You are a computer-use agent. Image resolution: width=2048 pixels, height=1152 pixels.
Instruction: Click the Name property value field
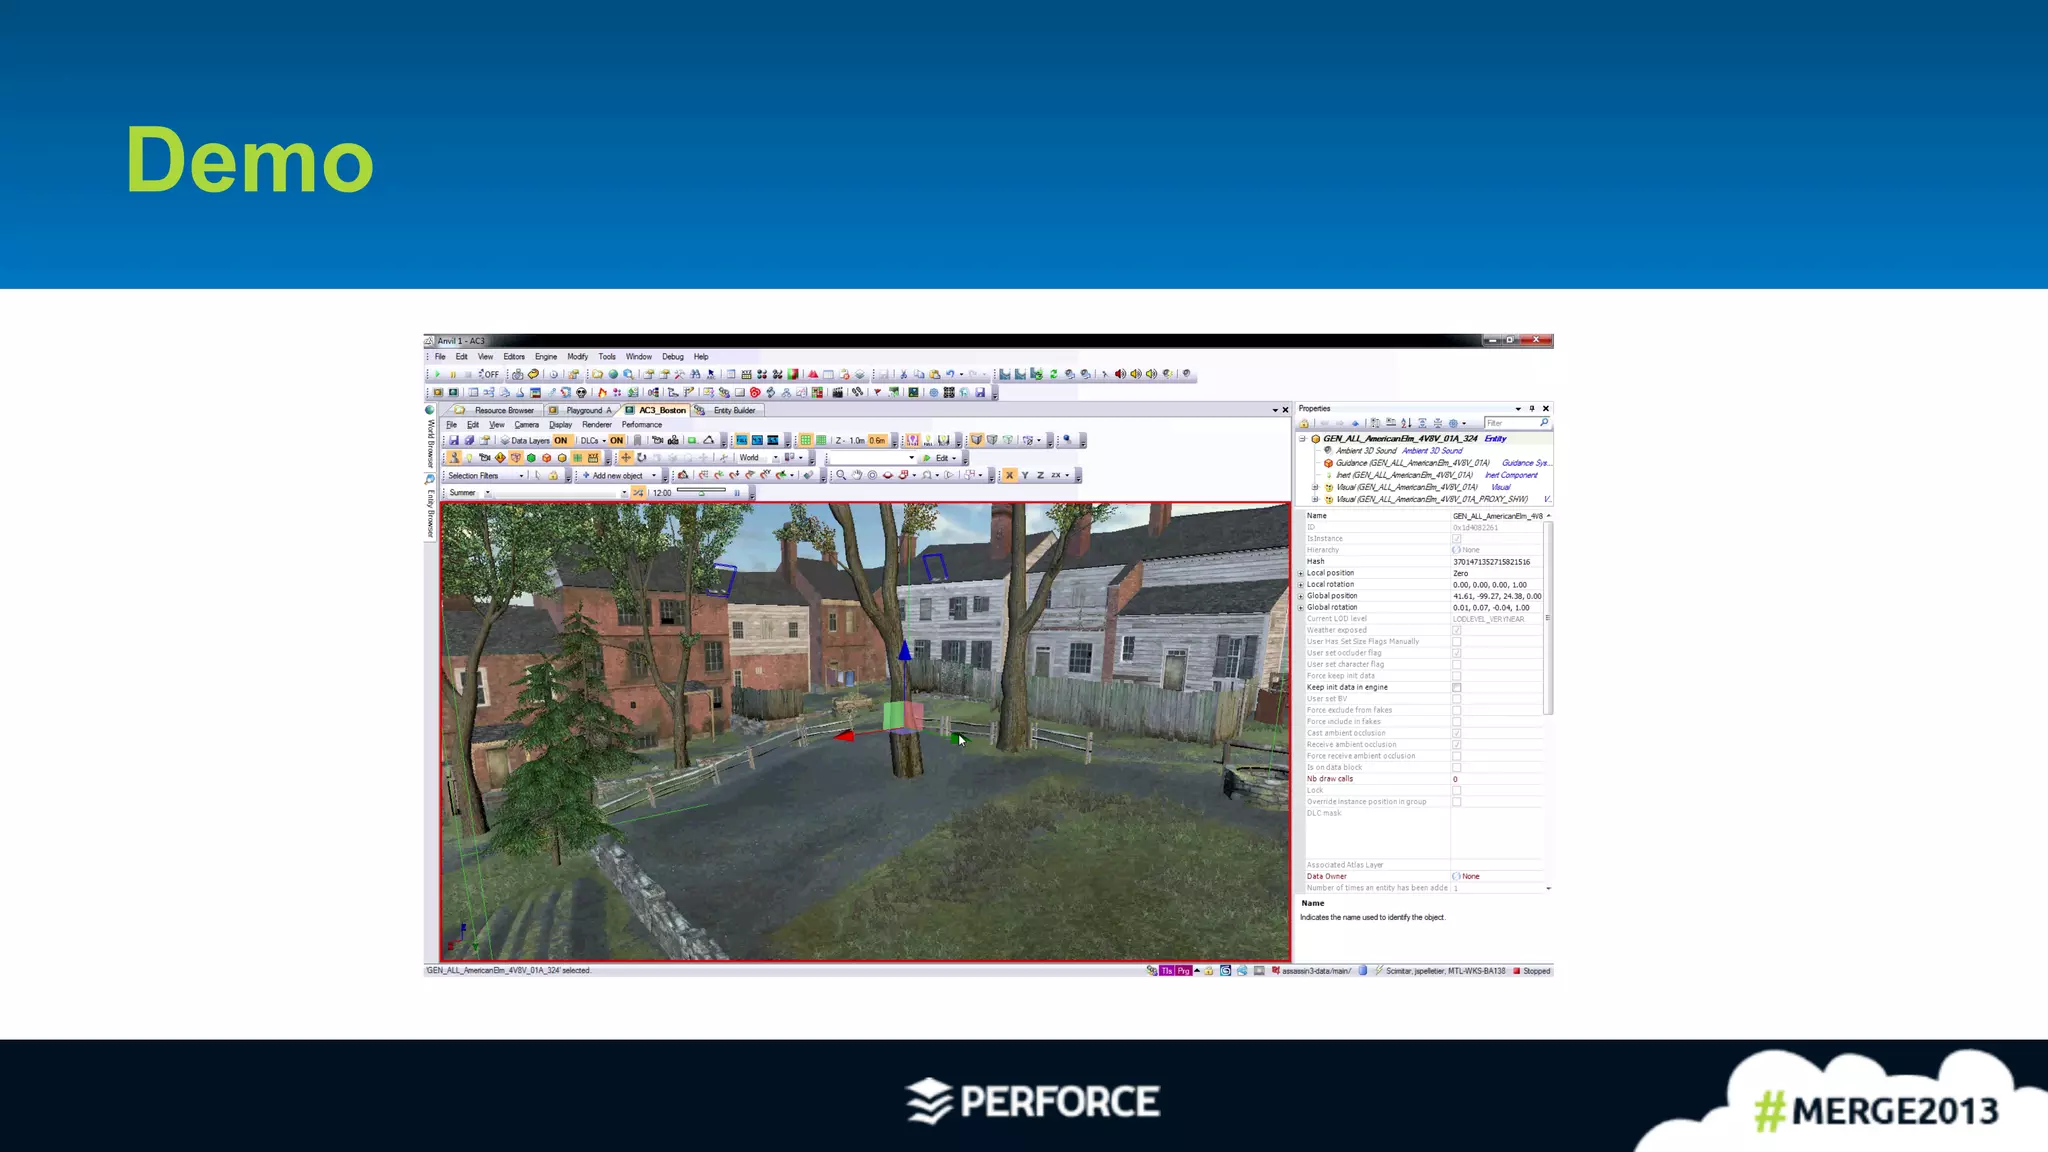tap(1497, 516)
